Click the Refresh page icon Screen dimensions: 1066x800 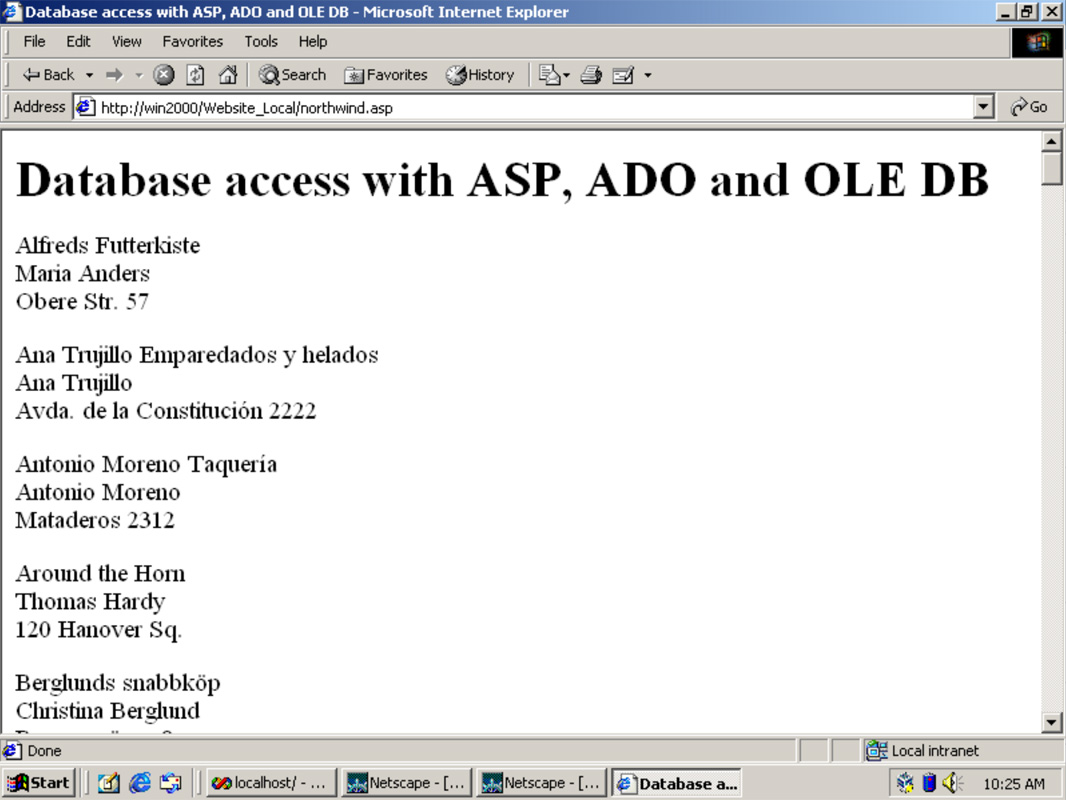[196, 75]
